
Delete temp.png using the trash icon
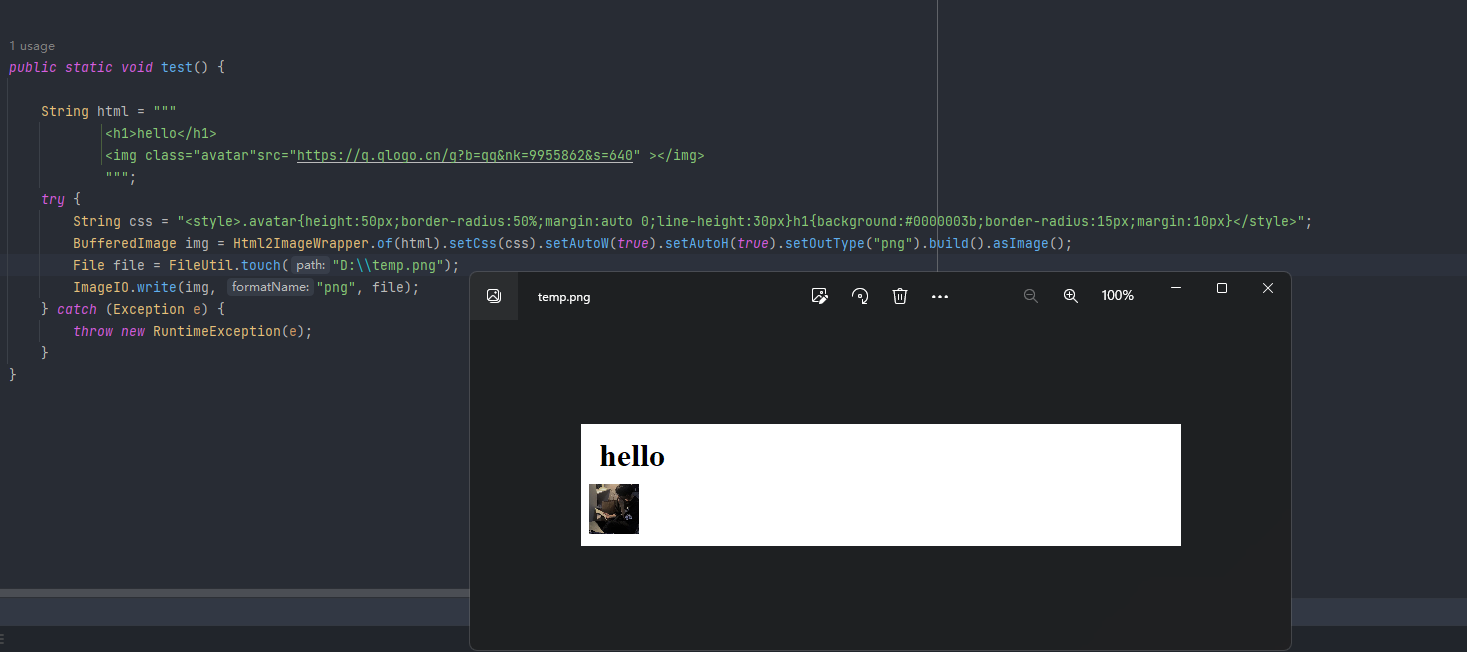pos(900,296)
